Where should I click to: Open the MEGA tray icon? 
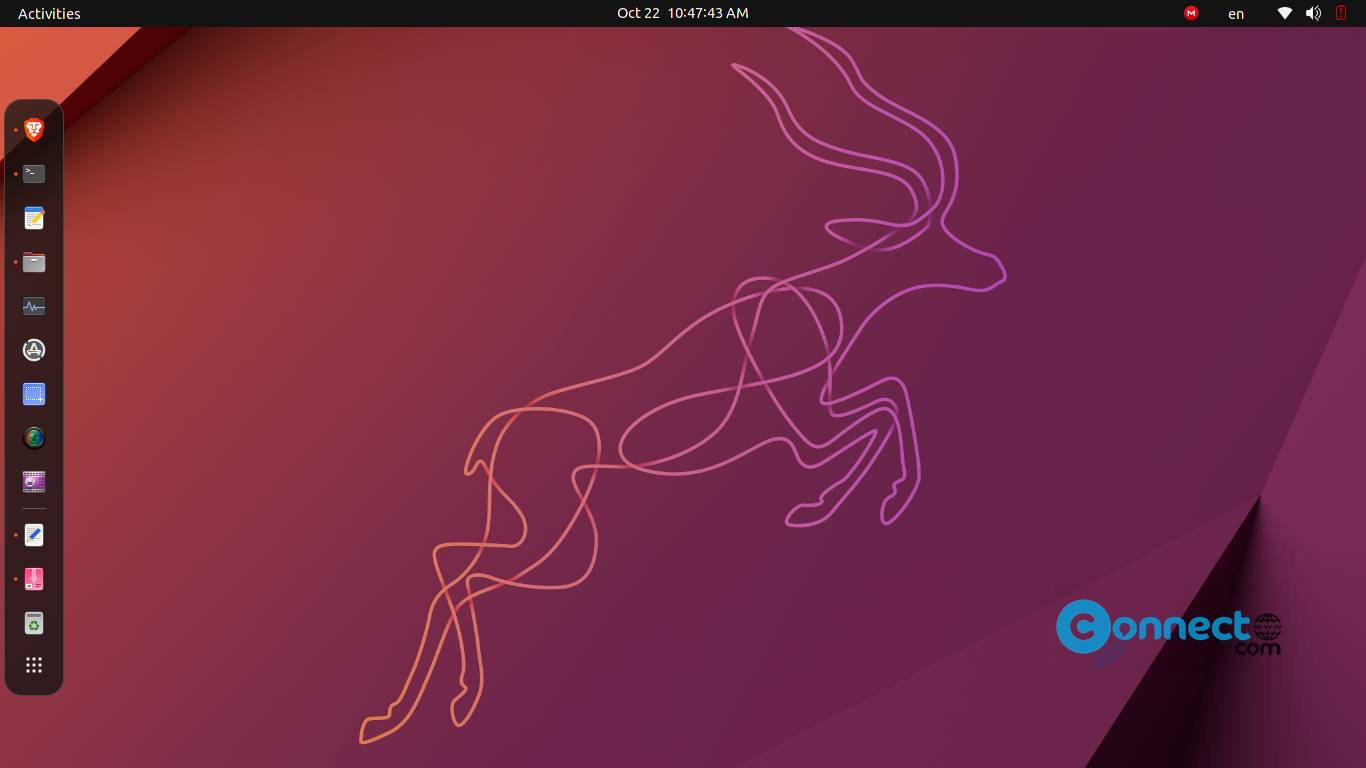1191,13
